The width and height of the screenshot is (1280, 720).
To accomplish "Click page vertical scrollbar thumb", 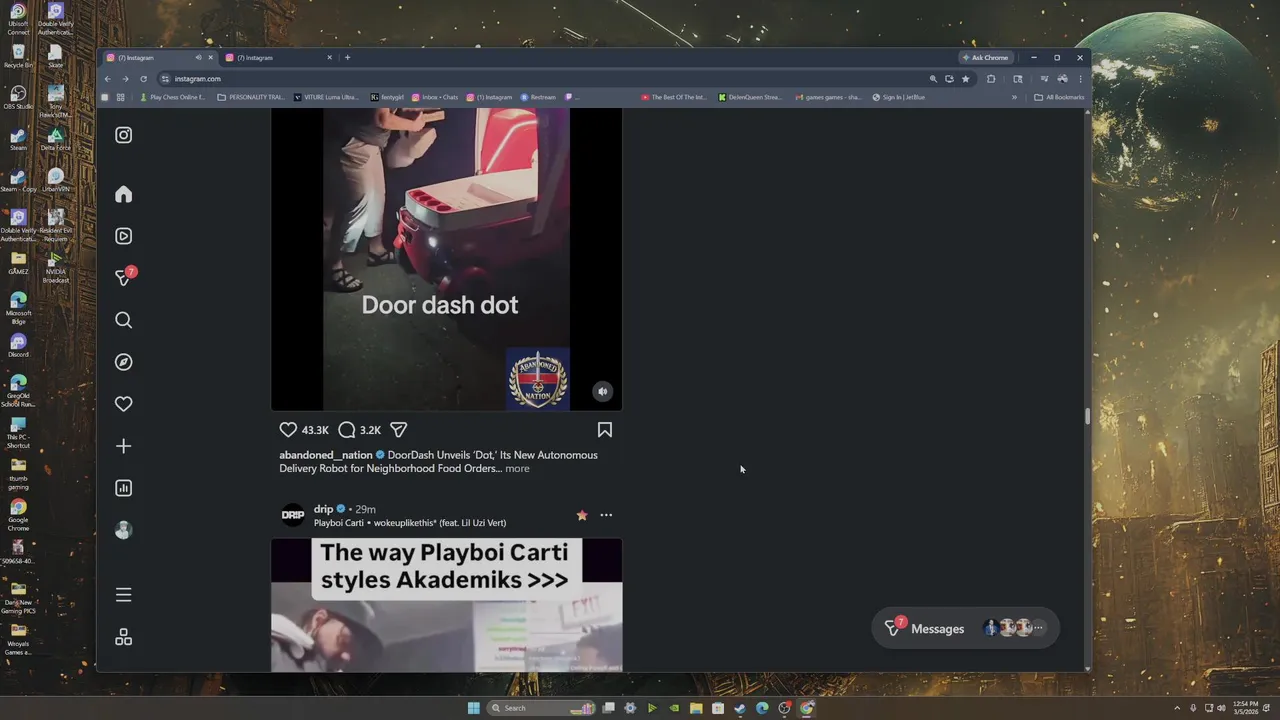I will (x=1087, y=417).
